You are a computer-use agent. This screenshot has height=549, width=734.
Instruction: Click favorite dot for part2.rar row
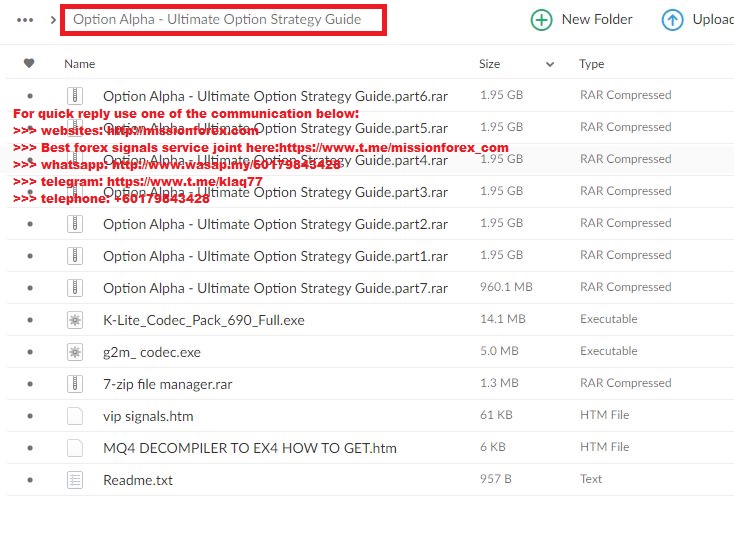pos(30,224)
